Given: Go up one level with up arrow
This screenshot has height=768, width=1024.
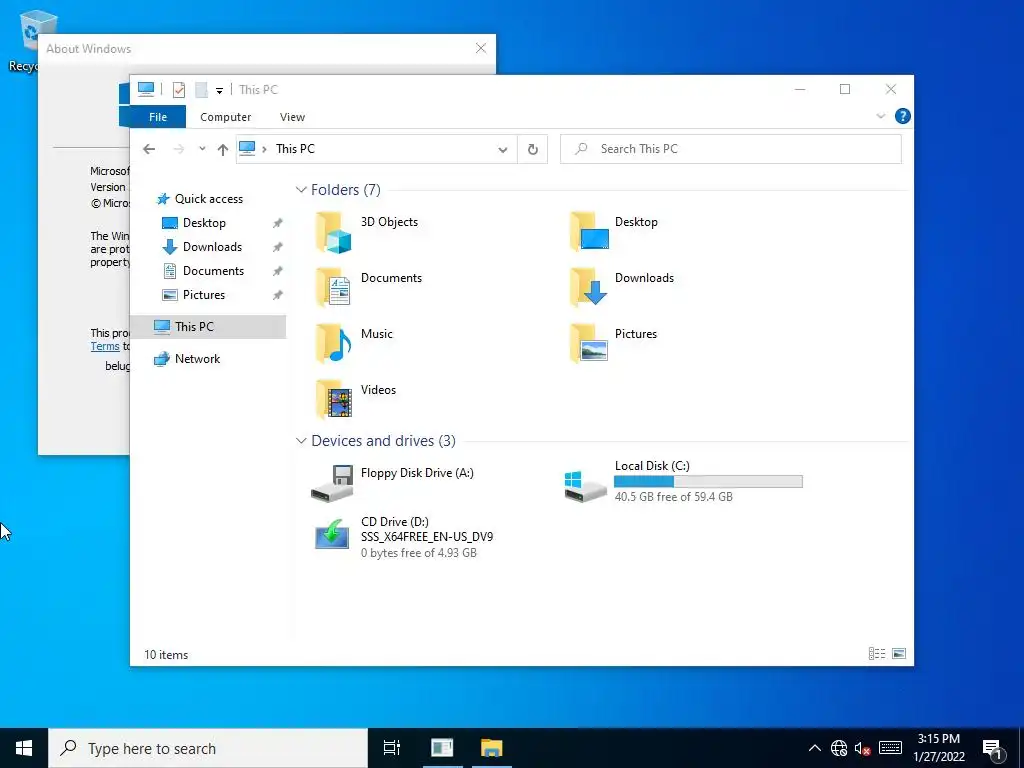Looking at the screenshot, I should pos(223,150).
